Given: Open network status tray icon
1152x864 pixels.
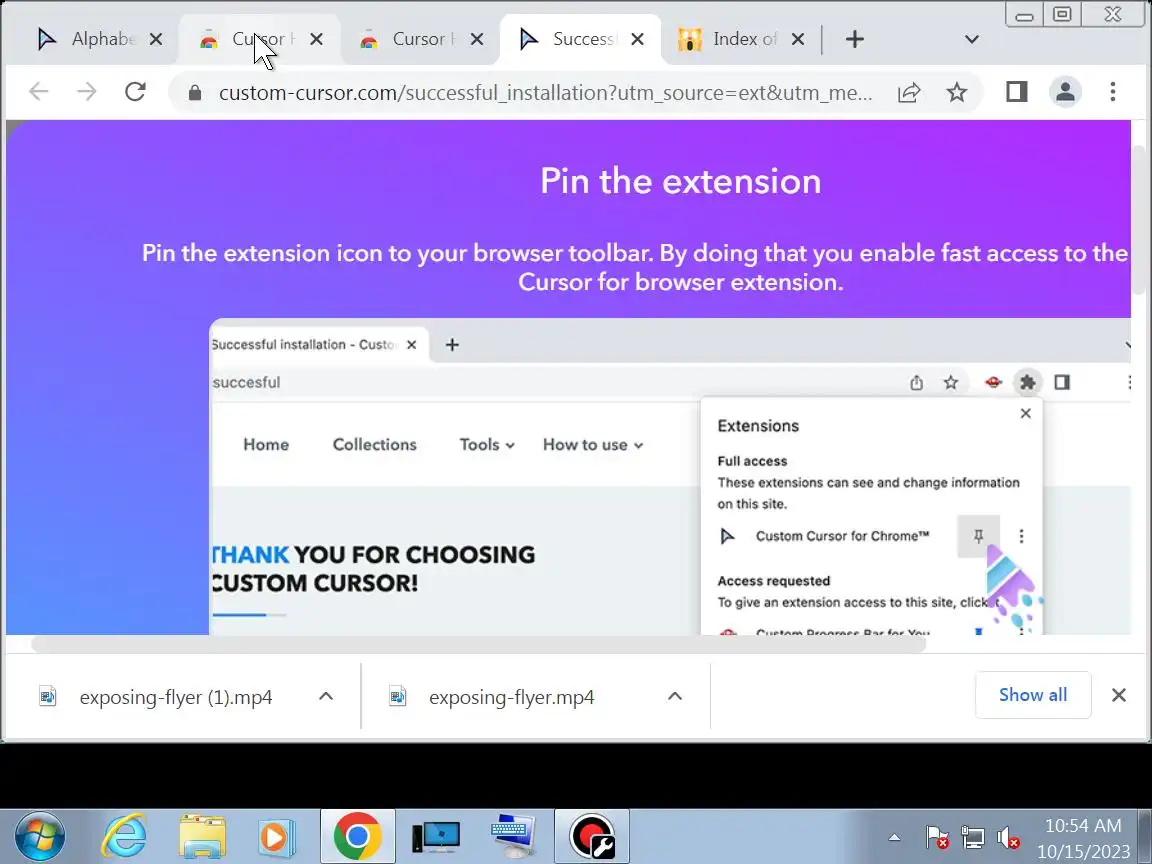Looking at the screenshot, I should [x=972, y=837].
